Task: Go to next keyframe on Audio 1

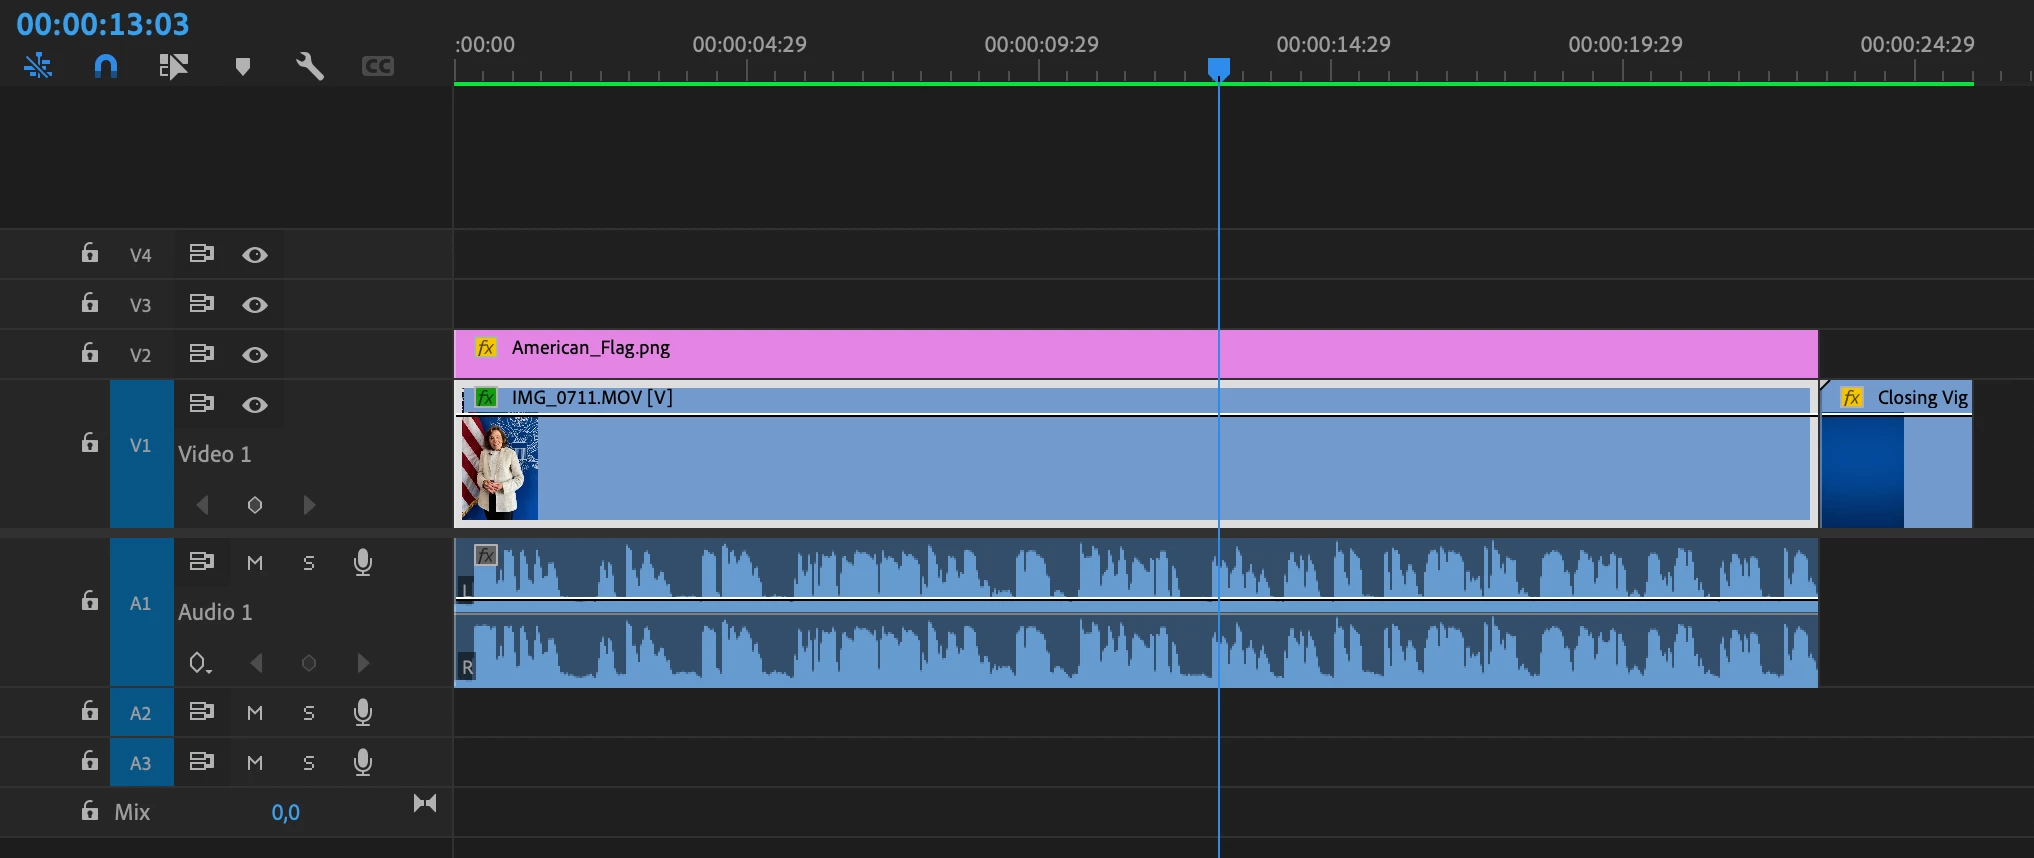Action: (x=363, y=663)
